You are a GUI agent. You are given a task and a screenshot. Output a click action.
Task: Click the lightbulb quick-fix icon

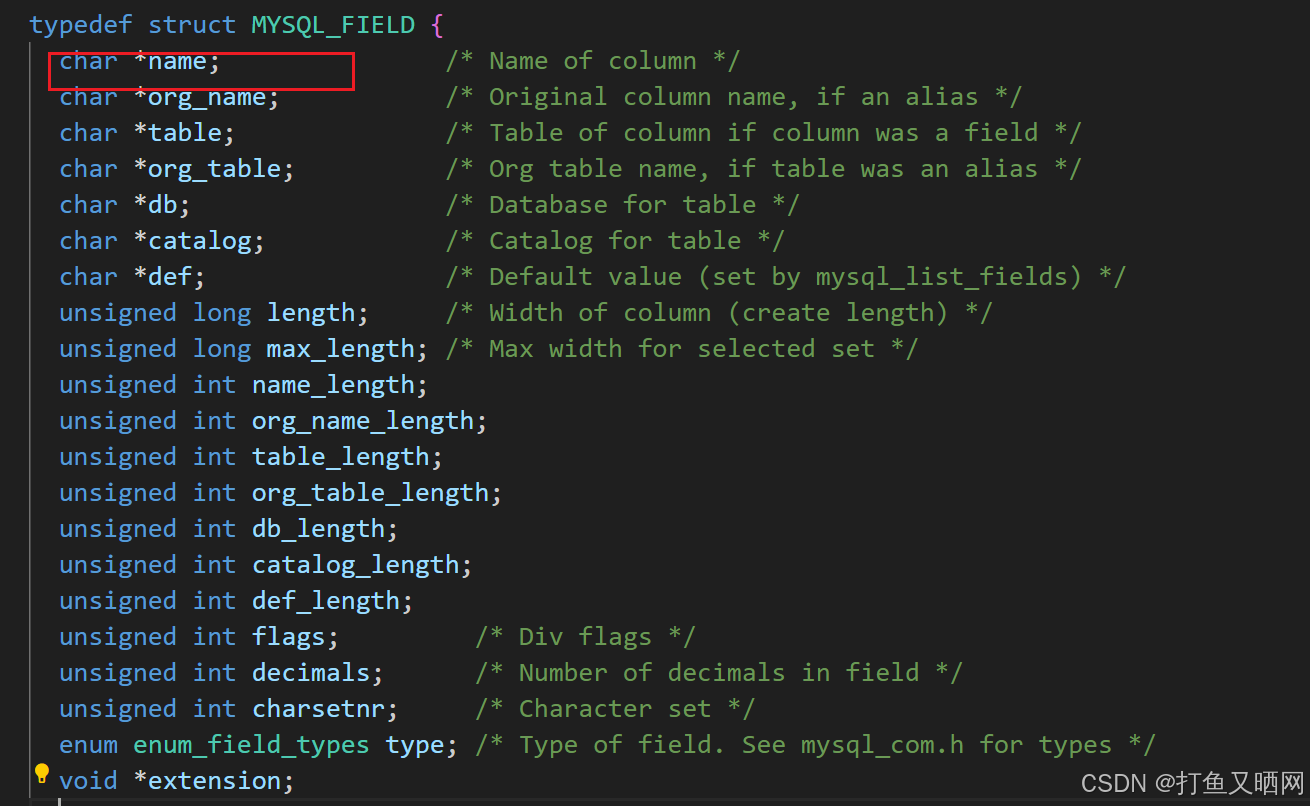coord(42,773)
